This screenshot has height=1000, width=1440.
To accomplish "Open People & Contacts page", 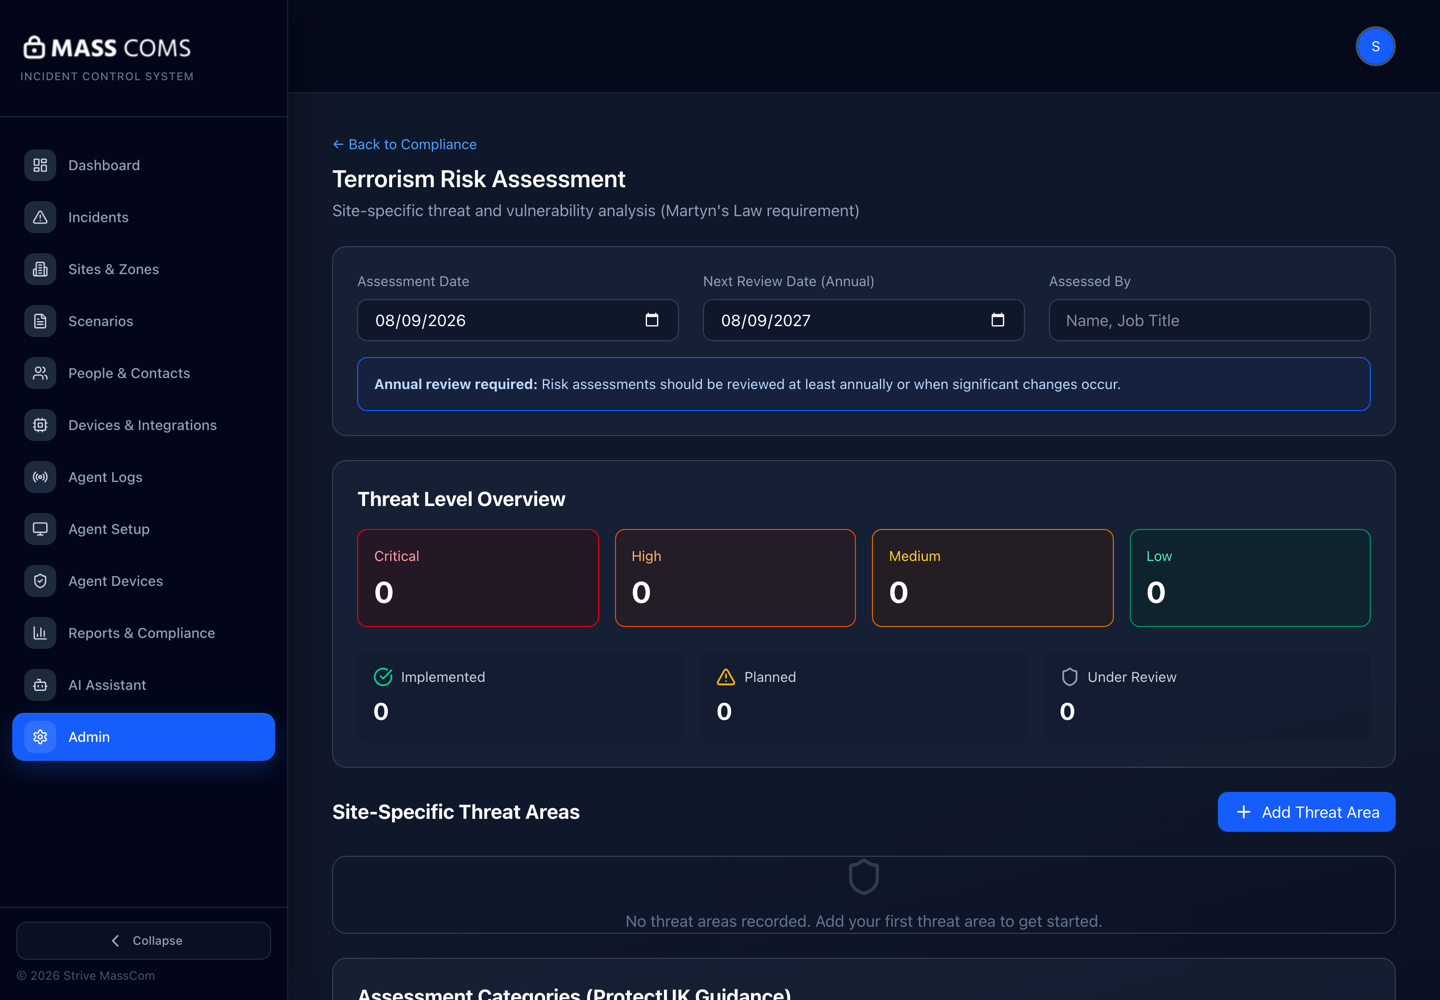I will coord(144,373).
